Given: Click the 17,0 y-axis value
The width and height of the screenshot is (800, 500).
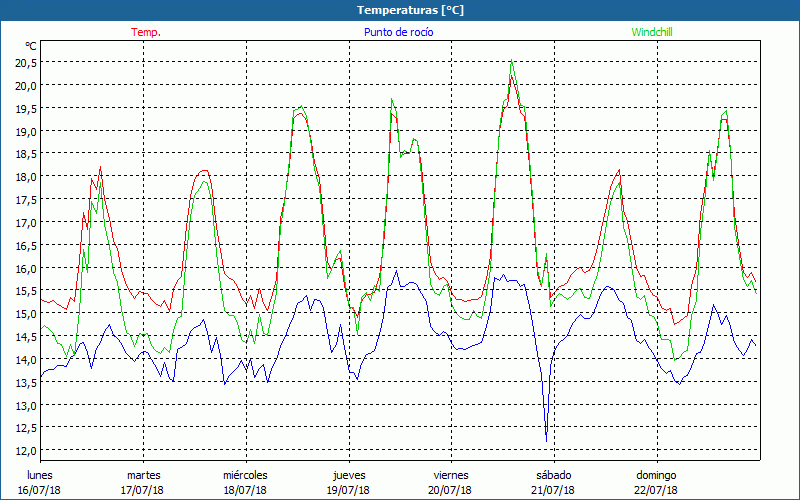Looking at the screenshot, I should click(26, 222).
